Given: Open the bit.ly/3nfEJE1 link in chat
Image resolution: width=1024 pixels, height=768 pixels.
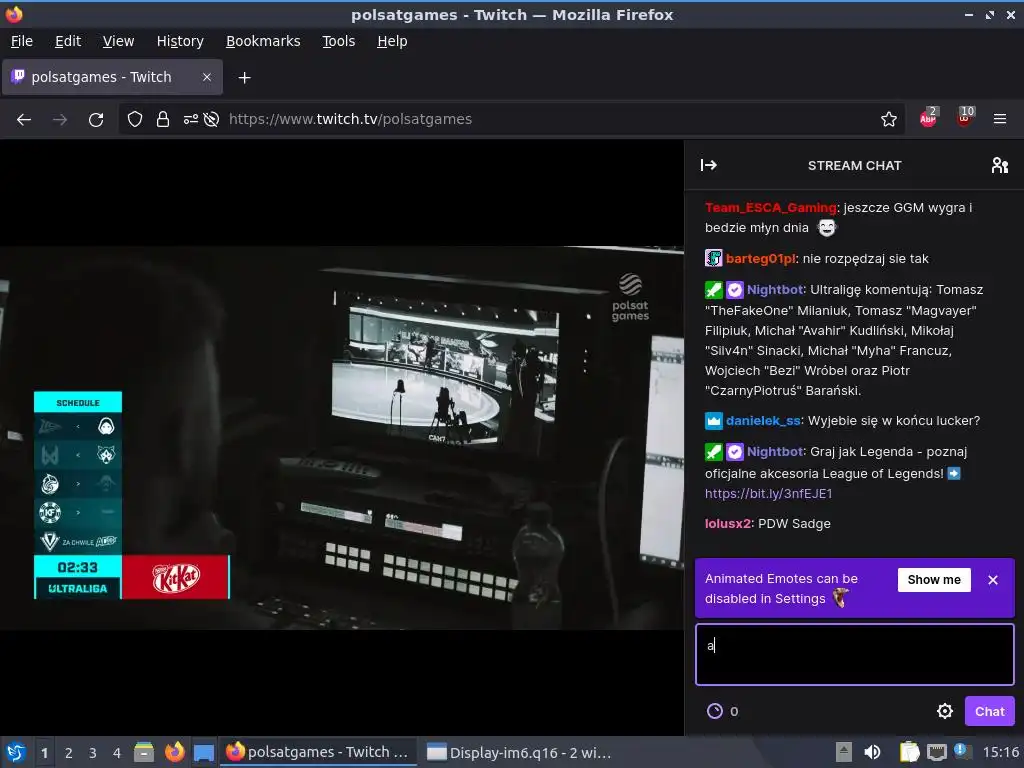Looking at the screenshot, I should tap(769, 494).
